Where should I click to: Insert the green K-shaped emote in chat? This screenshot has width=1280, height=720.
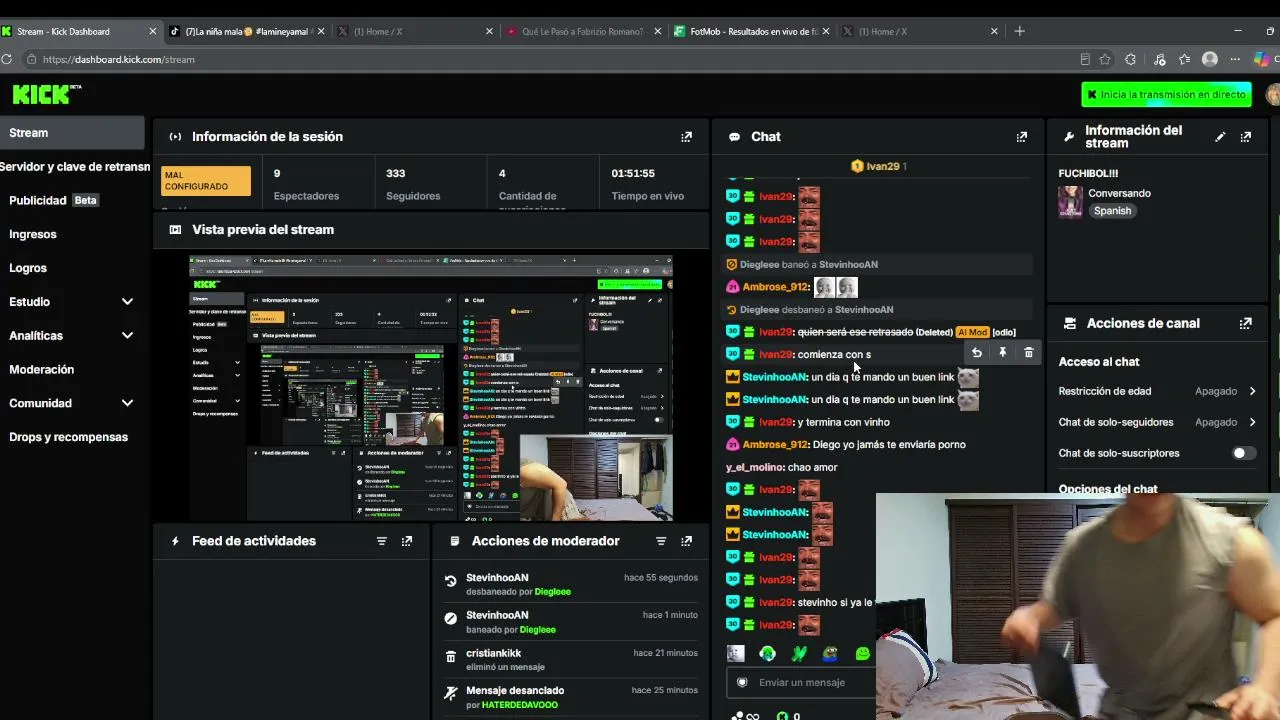click(x=799, y=654)
